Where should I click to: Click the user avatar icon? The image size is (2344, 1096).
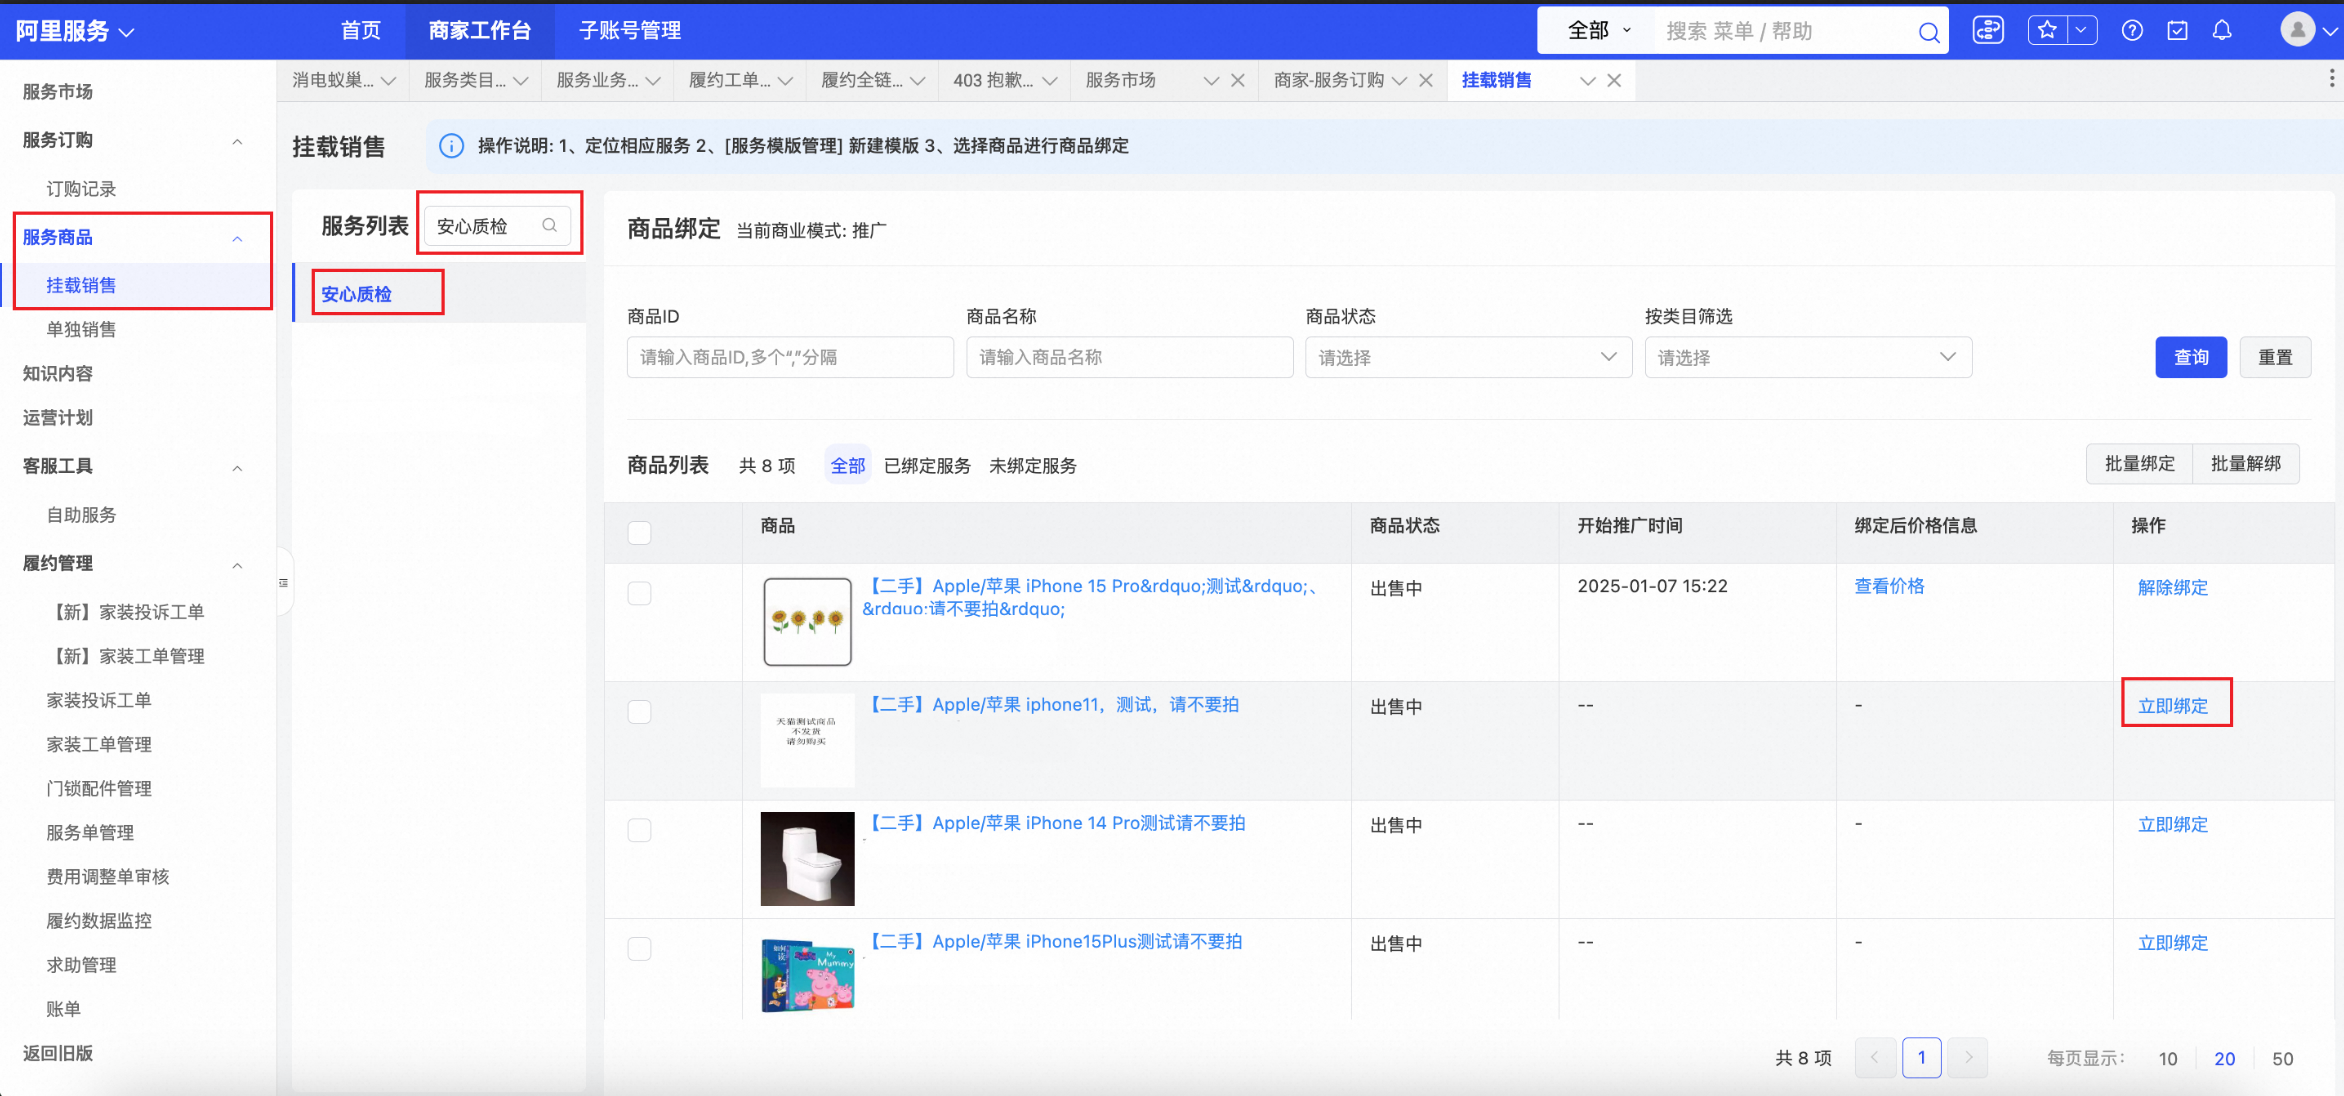coord(2298,30)
